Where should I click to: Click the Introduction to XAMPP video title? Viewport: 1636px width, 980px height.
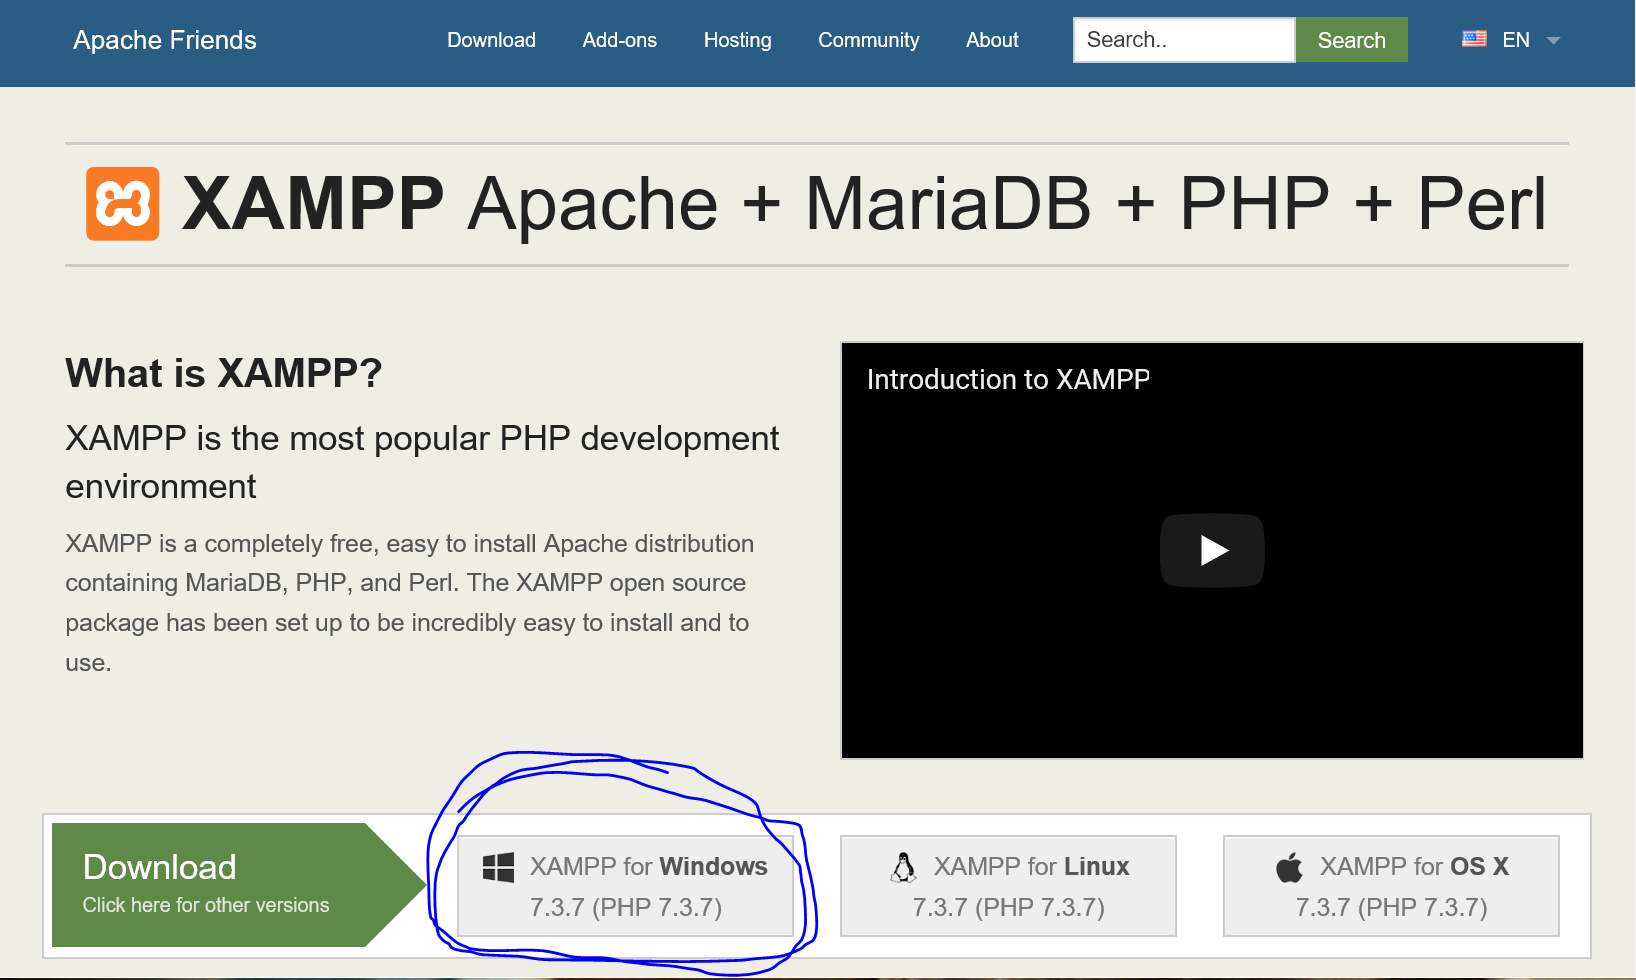click(1008, 379)
